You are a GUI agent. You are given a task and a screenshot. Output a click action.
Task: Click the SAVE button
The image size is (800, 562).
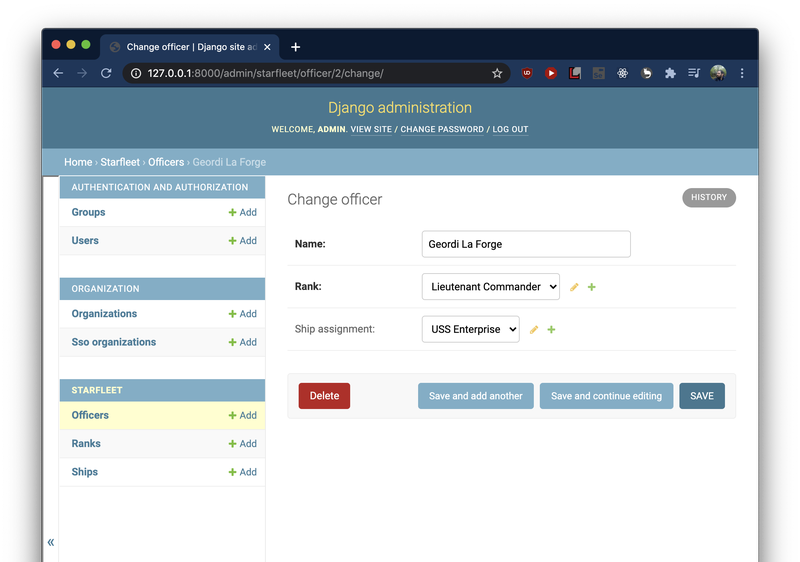pos(702,396)
